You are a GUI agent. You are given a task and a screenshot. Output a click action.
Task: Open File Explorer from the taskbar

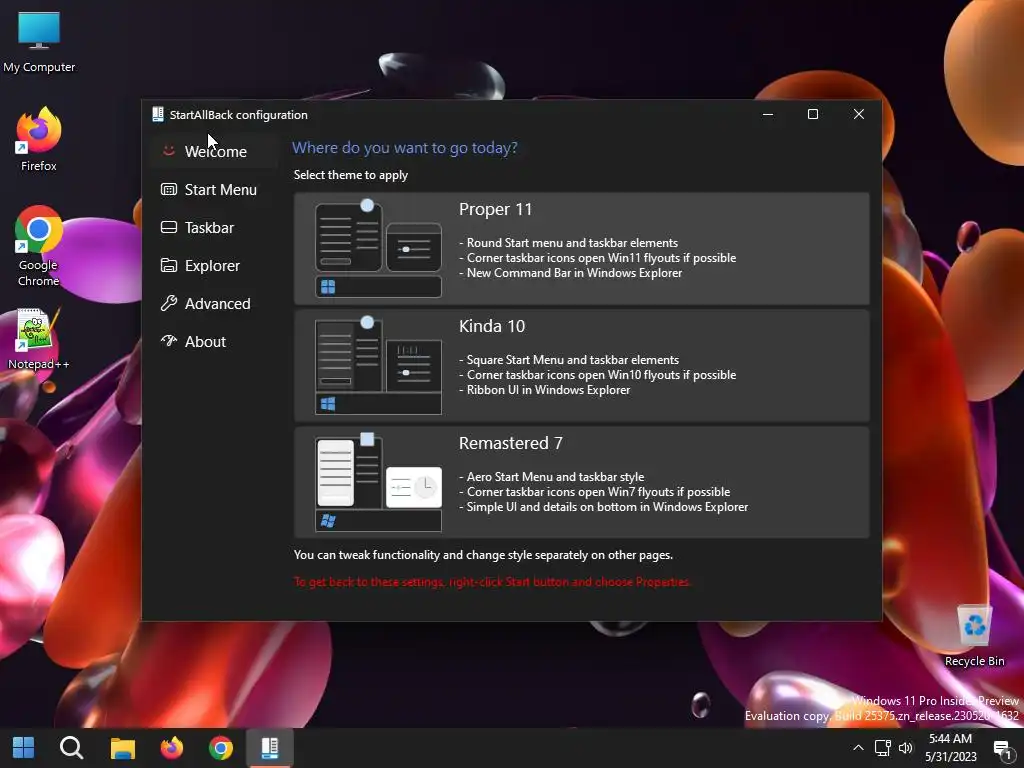(x=122, y=747)
